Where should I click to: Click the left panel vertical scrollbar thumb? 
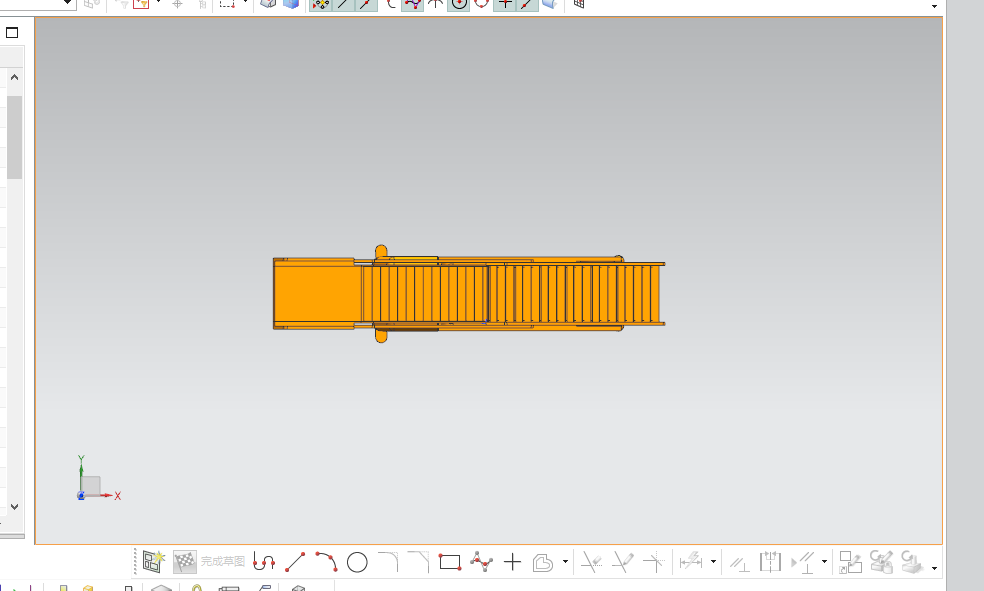14,137
